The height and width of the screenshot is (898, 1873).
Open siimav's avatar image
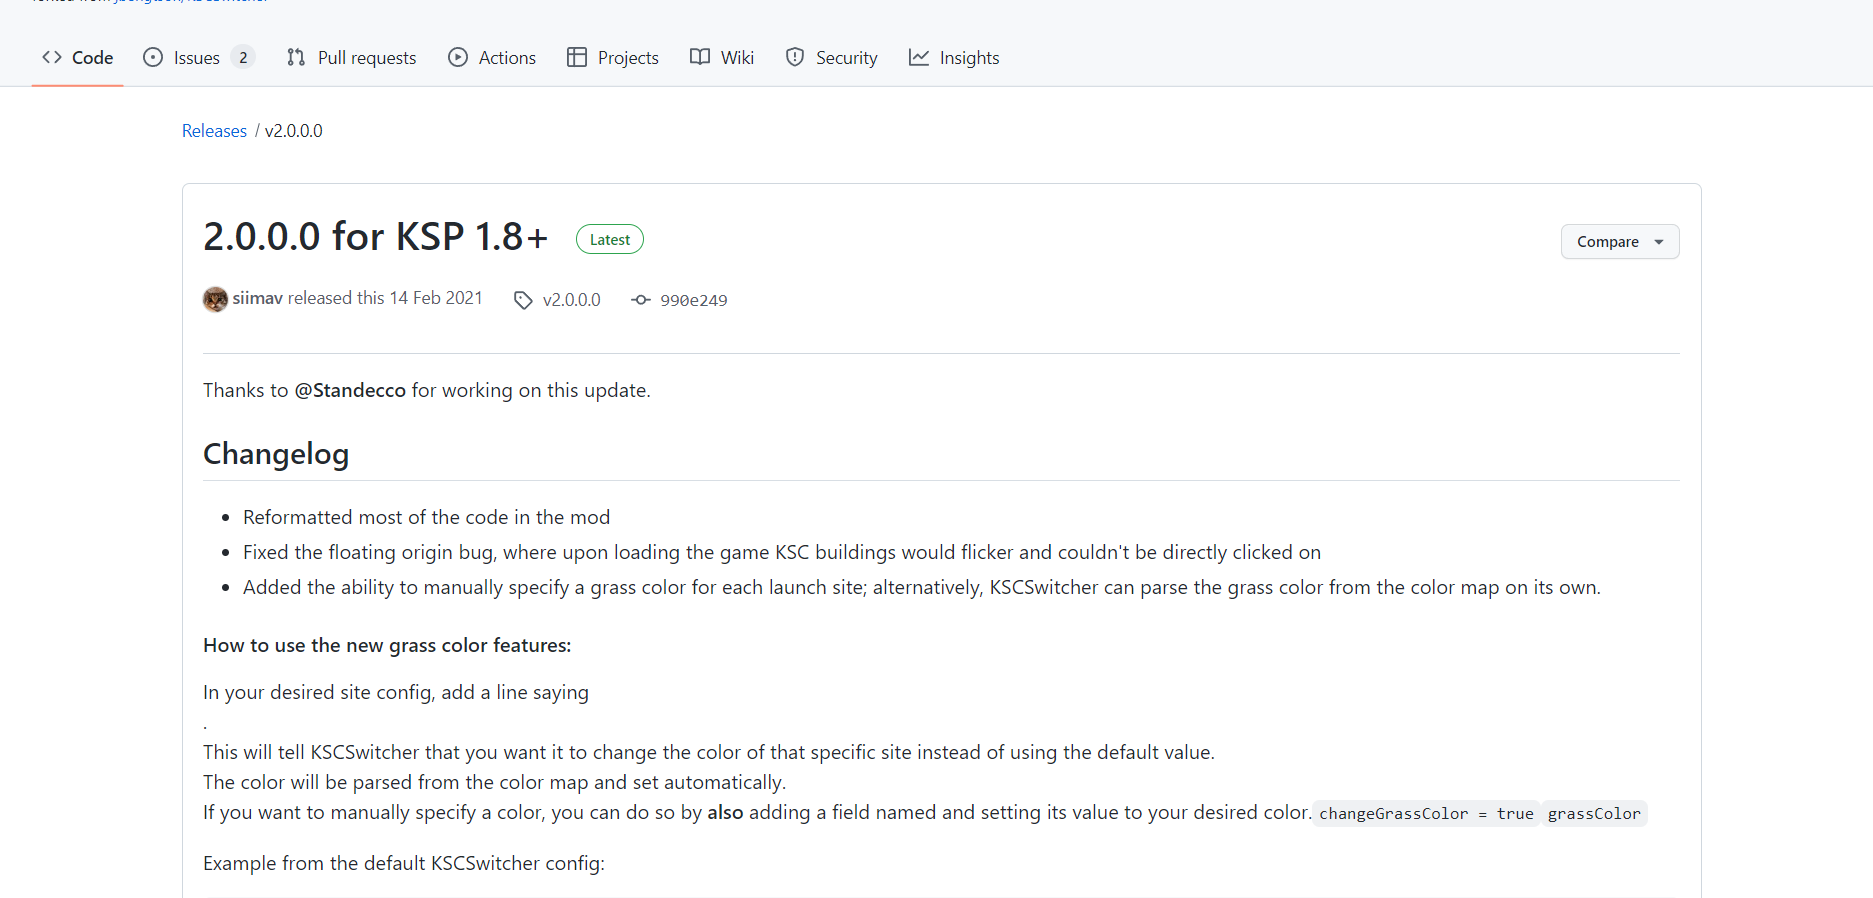pos(215,299)
